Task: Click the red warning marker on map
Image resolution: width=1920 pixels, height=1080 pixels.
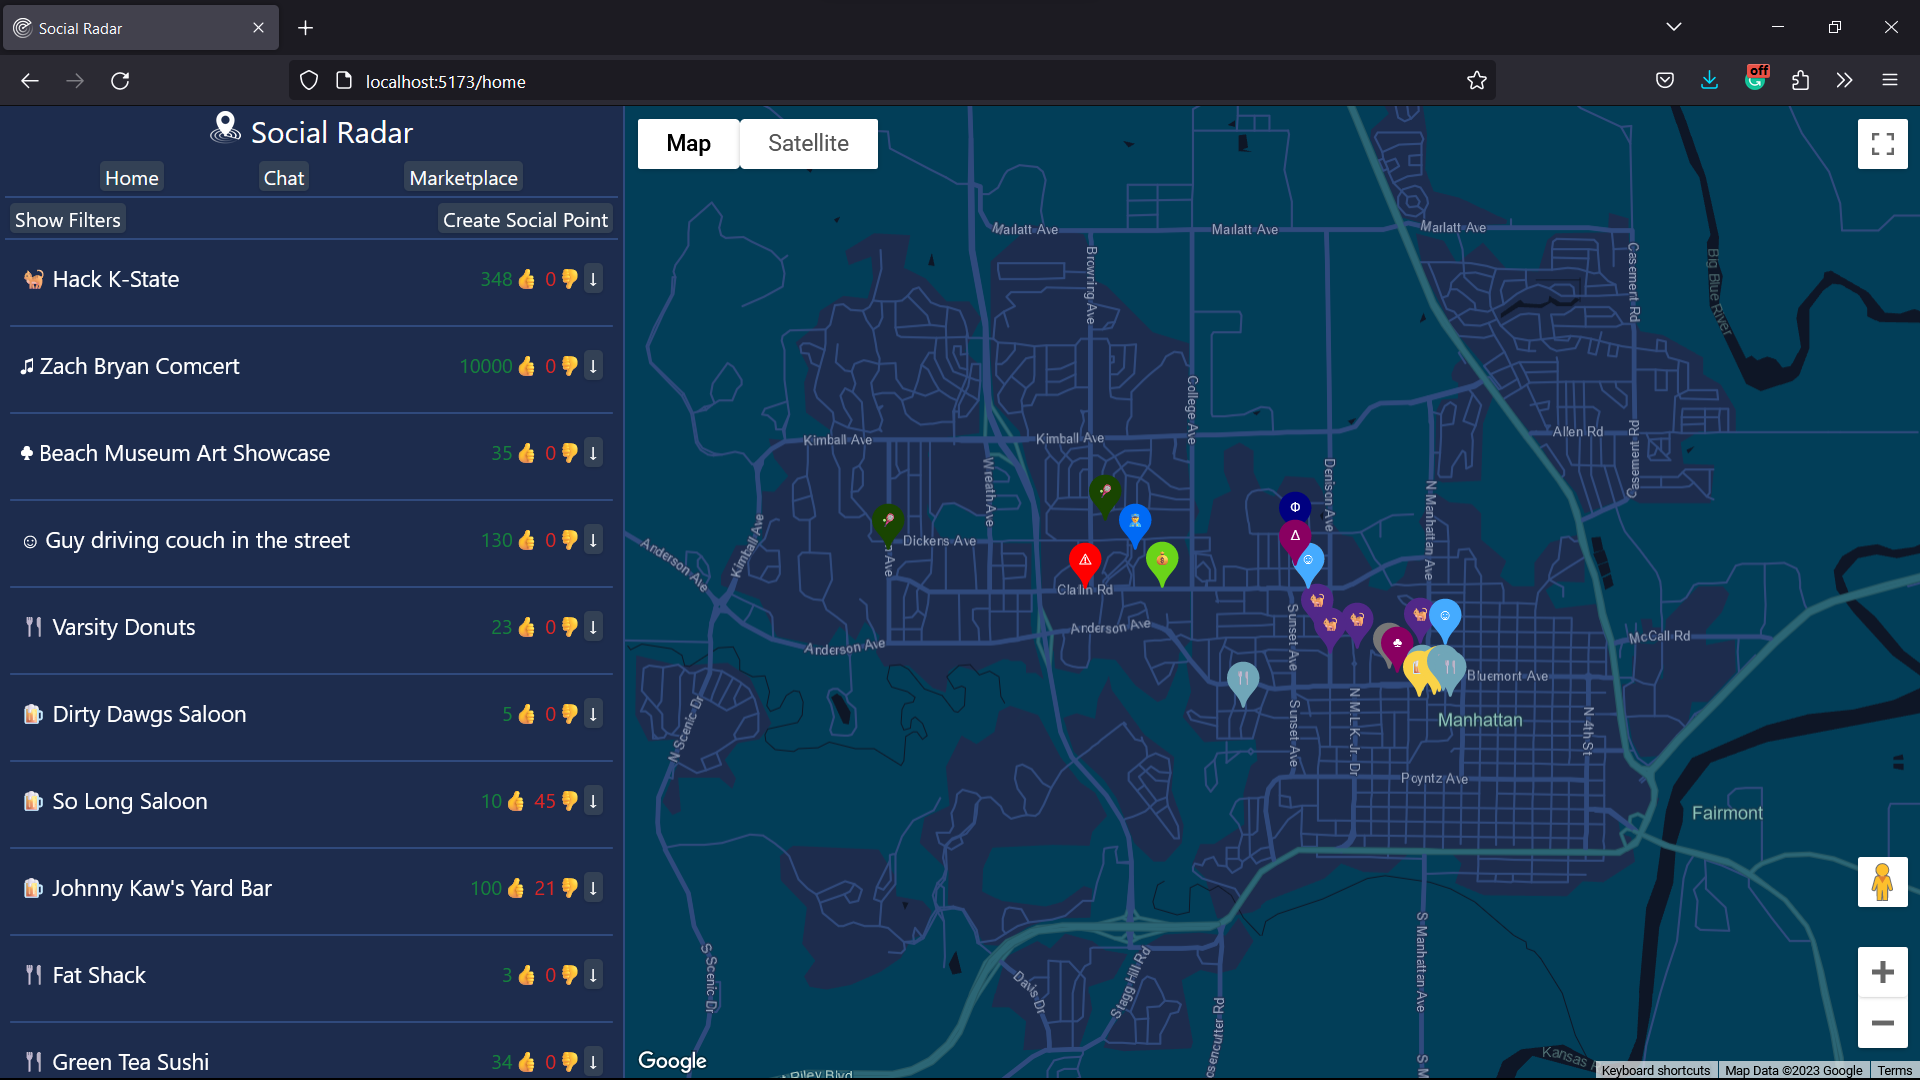Action: coord(1085,561)
